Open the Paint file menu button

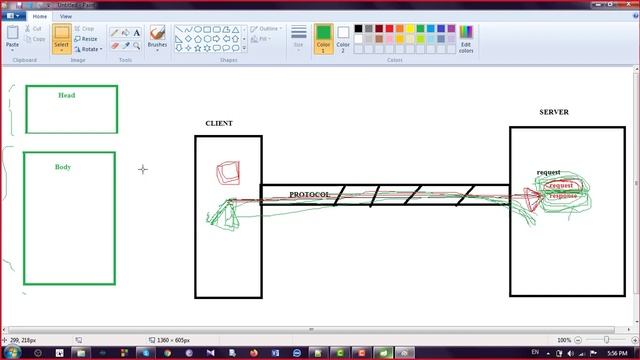coord(13,16)
